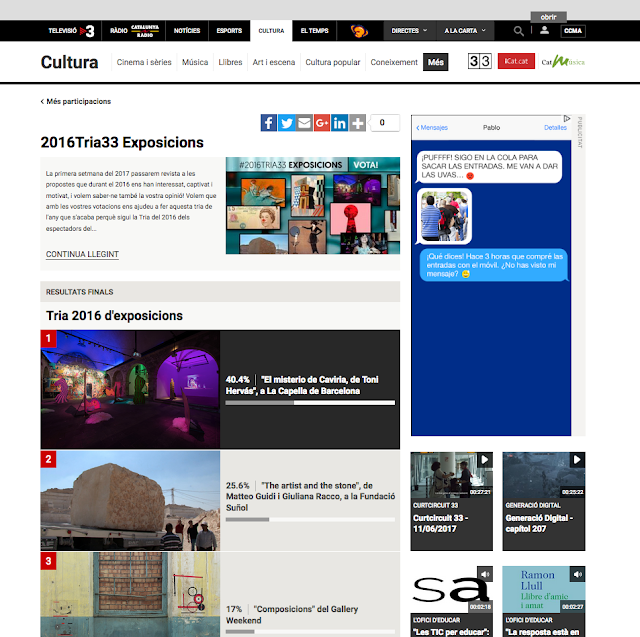Play Curtcircuit 33 video icon
This screenshot has height=637, width=640.
click(x=484, y=460)
